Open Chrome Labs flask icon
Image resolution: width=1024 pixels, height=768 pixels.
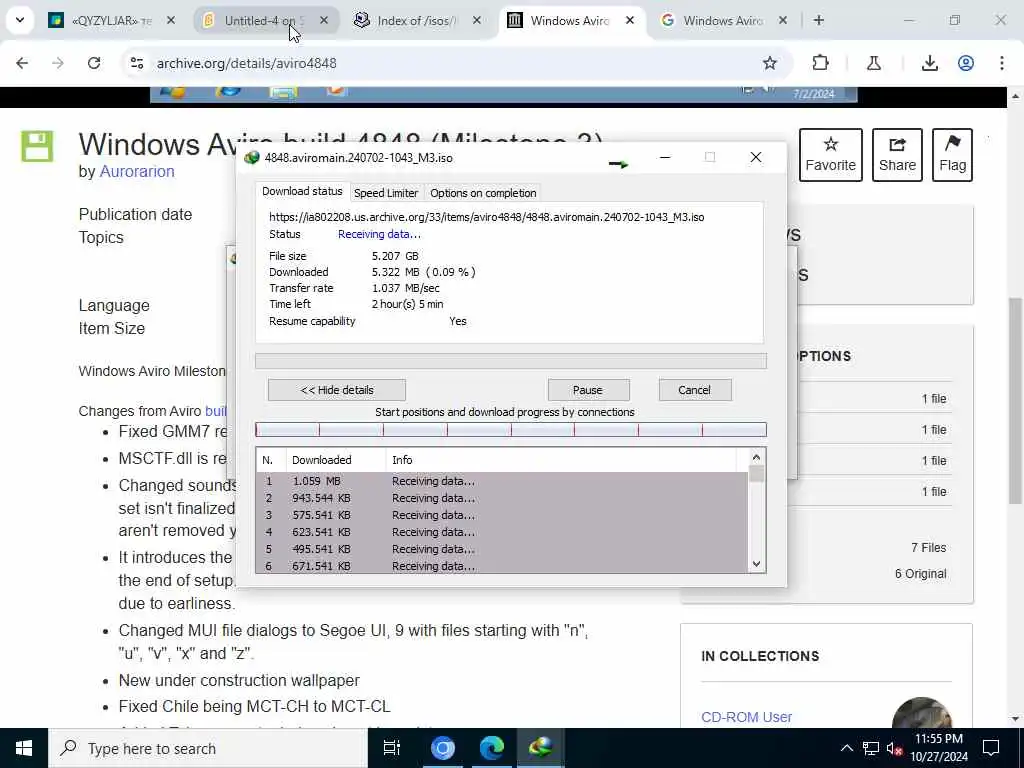click(874, 63)
